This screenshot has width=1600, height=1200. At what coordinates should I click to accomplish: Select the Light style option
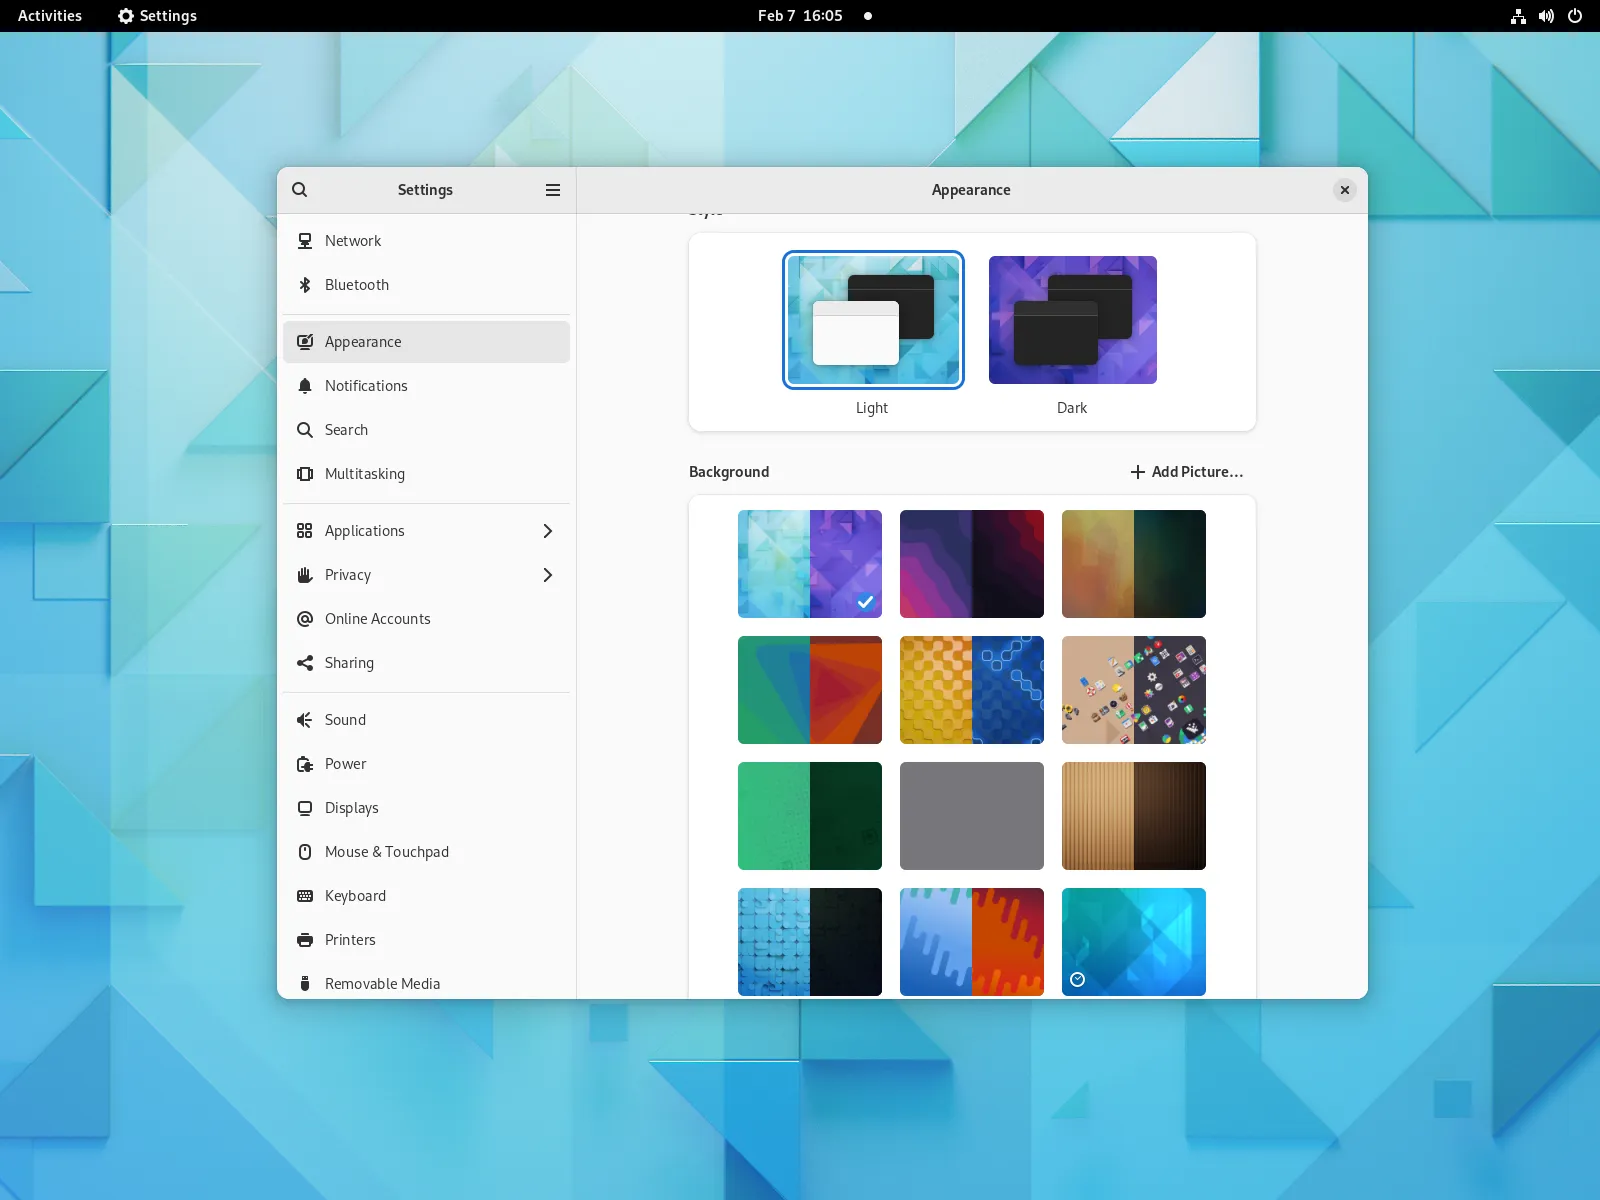click(x=872, y=320)
